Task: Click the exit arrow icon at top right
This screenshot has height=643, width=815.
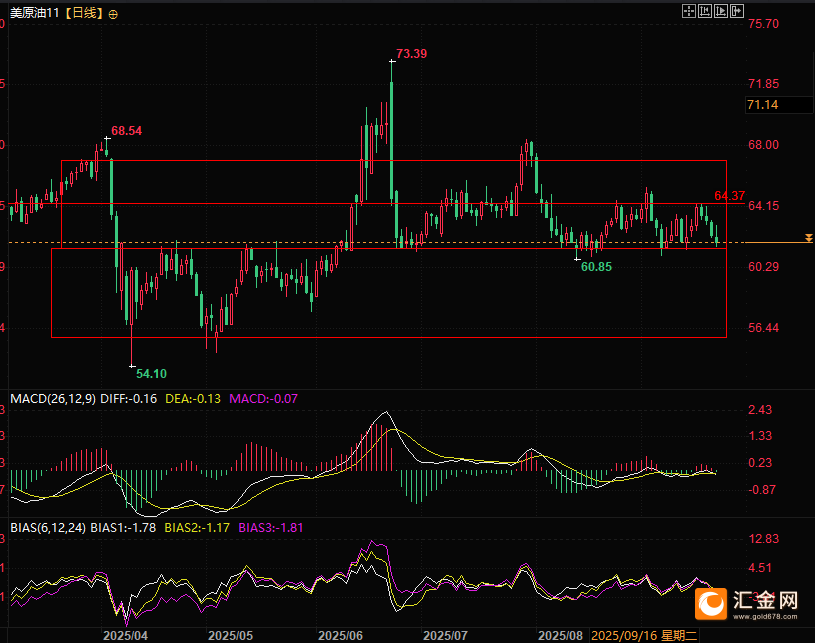Action: point(738,12)
